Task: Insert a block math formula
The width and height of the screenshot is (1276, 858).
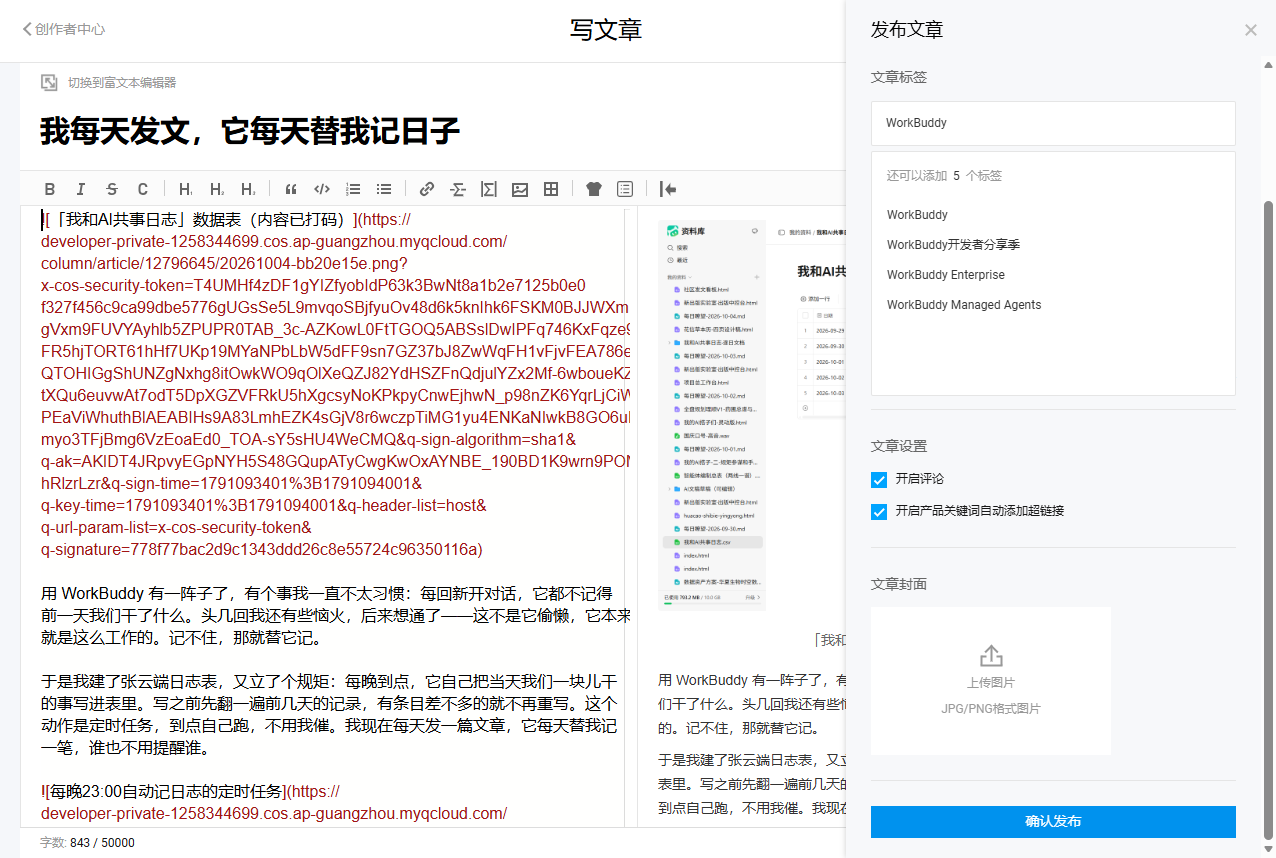Action: pyautogui.click(x=489, y=189)
